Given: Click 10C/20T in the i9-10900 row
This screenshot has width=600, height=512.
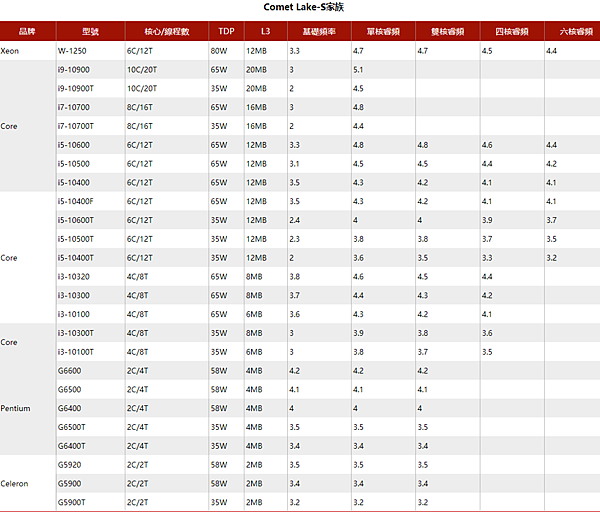Looking at the screenshot, I should (x=142, y=70).
